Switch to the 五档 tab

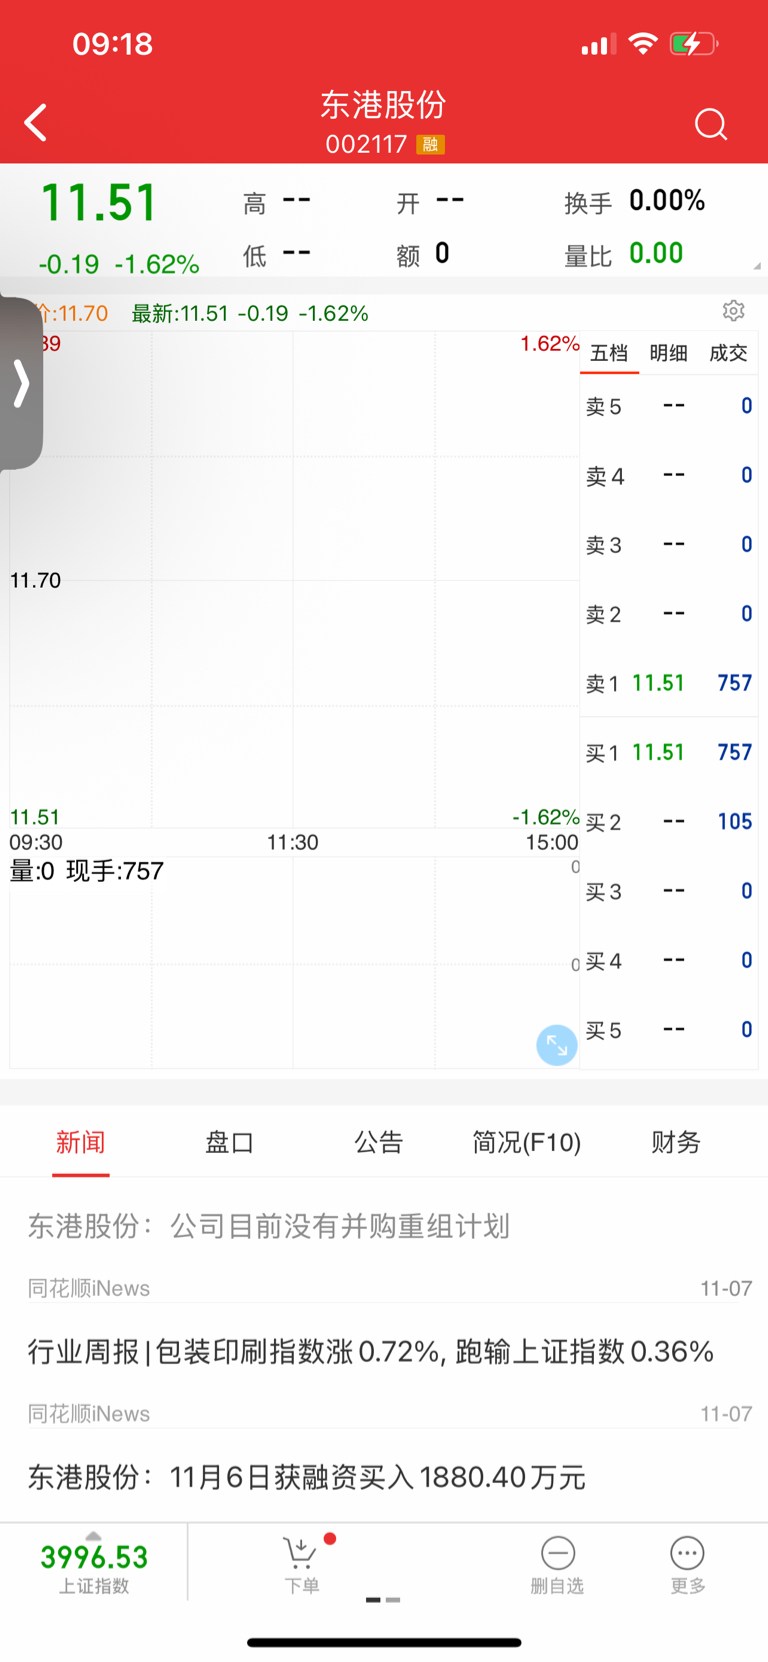point(609,353)
